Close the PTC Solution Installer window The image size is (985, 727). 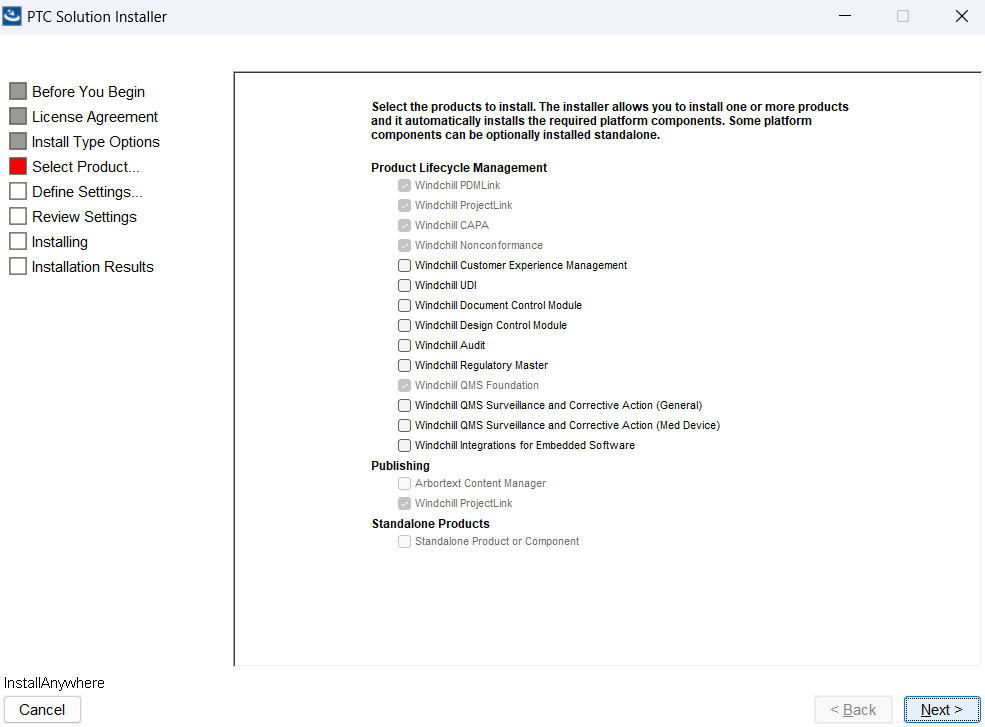[x=961, y=16]
